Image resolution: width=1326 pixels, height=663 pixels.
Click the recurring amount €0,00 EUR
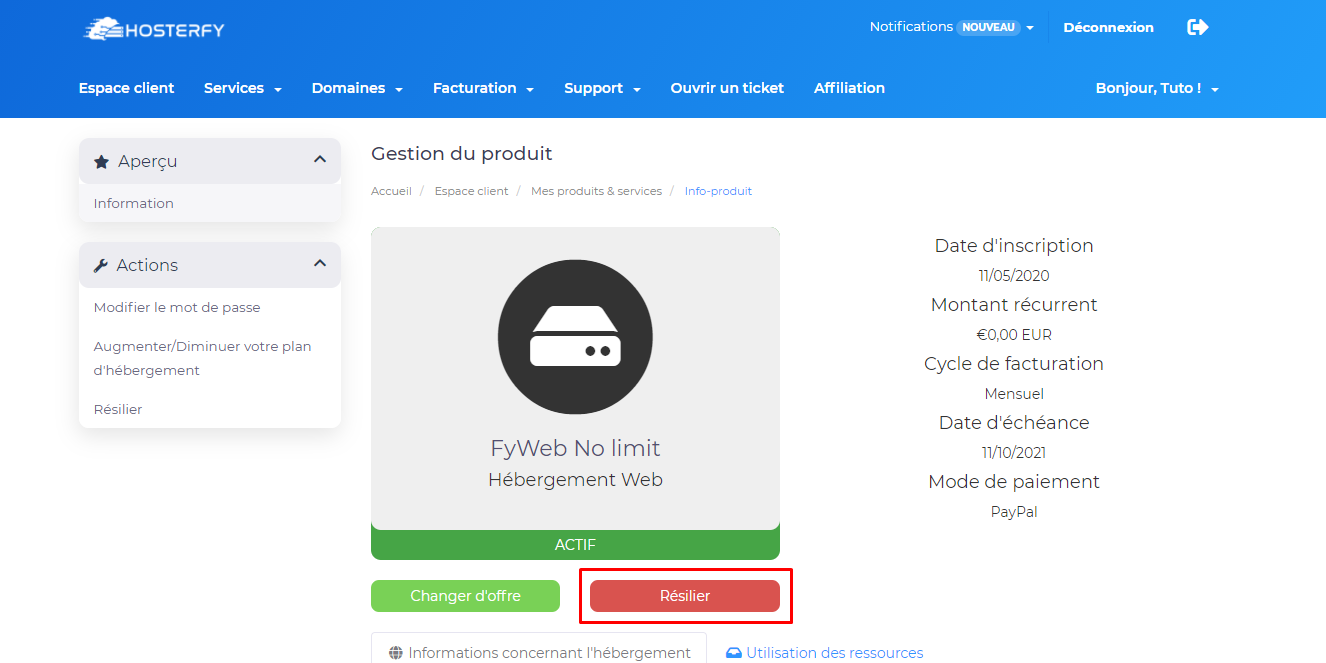[x=1014, y=335]
